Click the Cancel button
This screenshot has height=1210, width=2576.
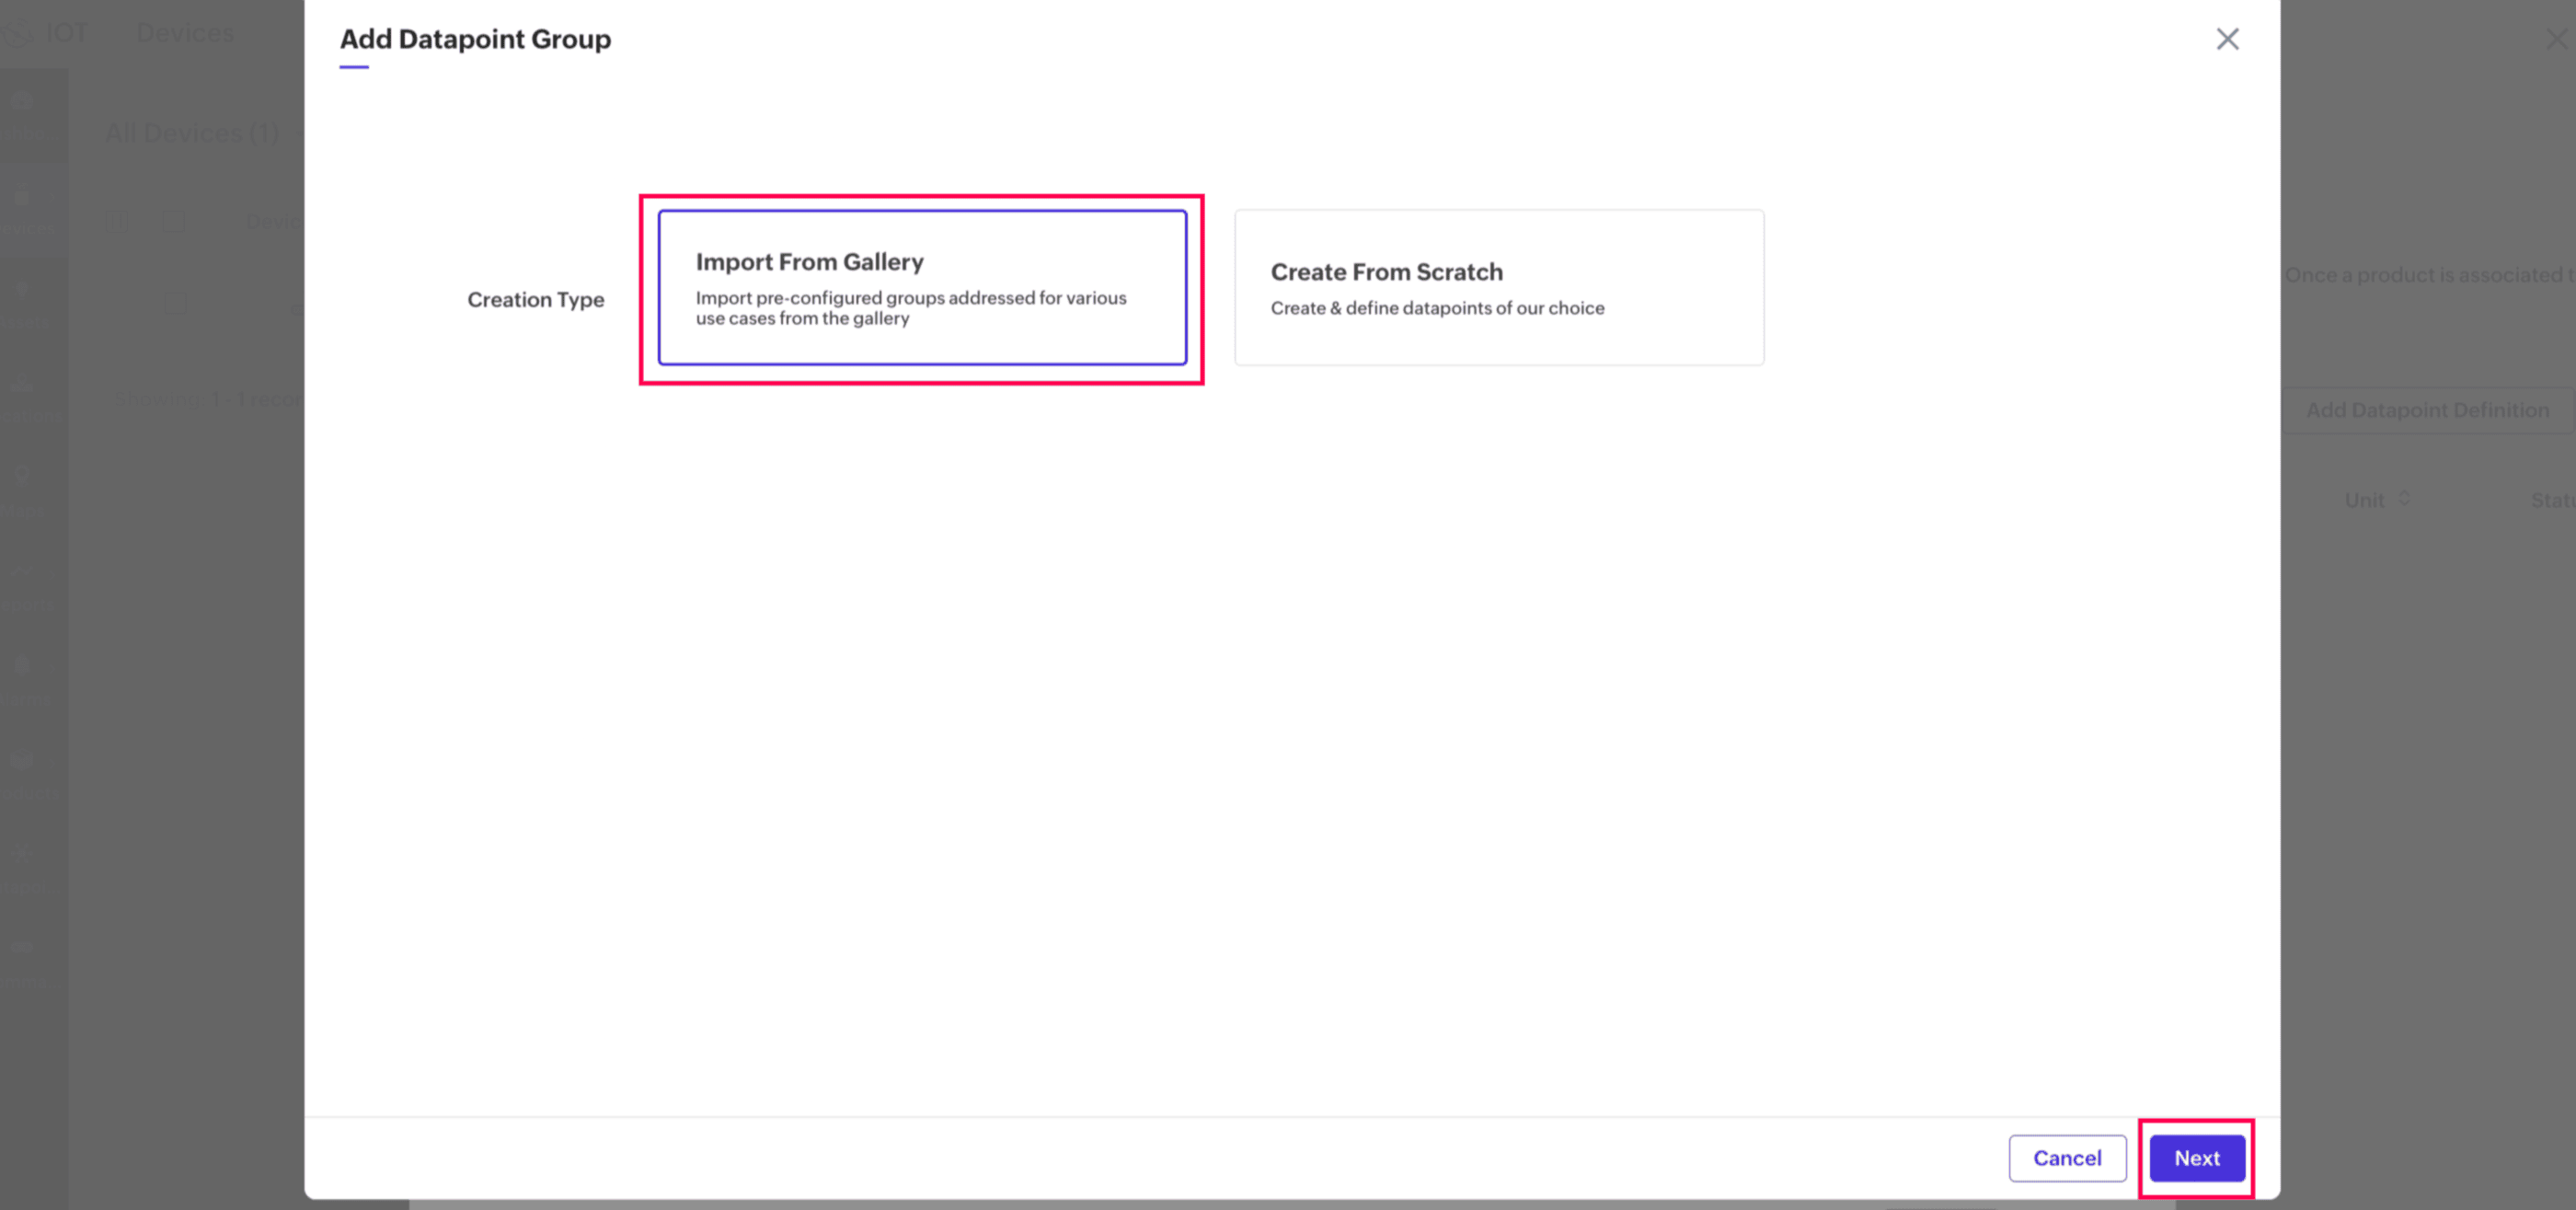tap(2067, 1158)
